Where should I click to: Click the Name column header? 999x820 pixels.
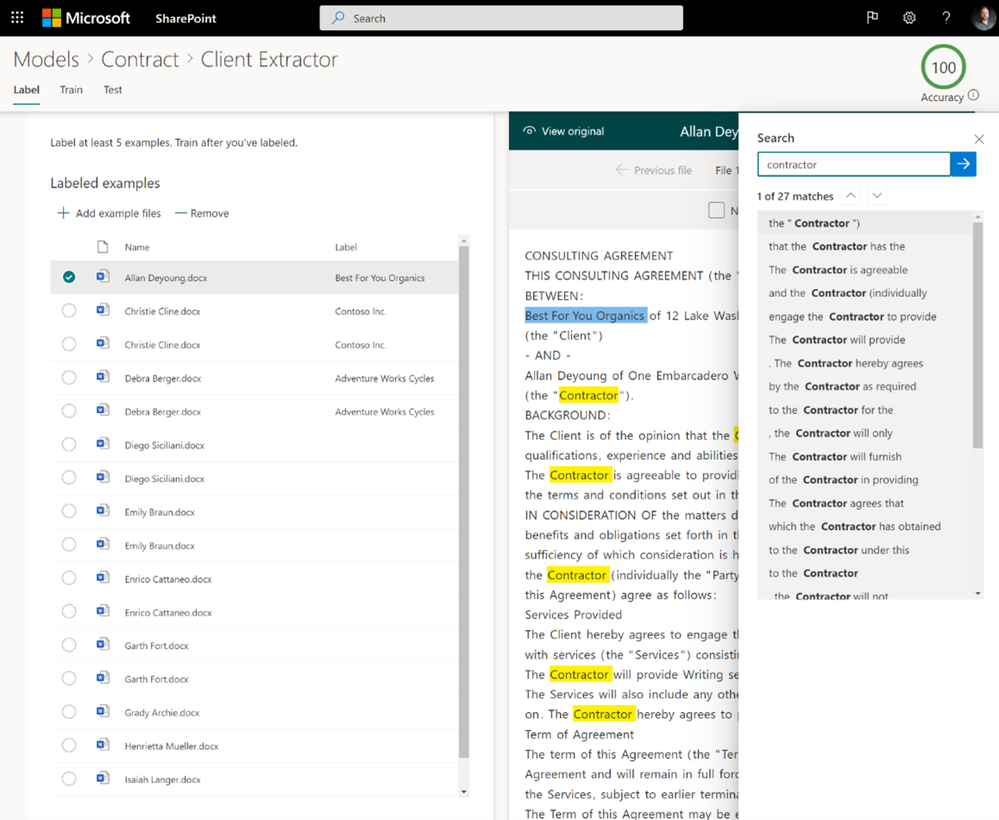137,247
